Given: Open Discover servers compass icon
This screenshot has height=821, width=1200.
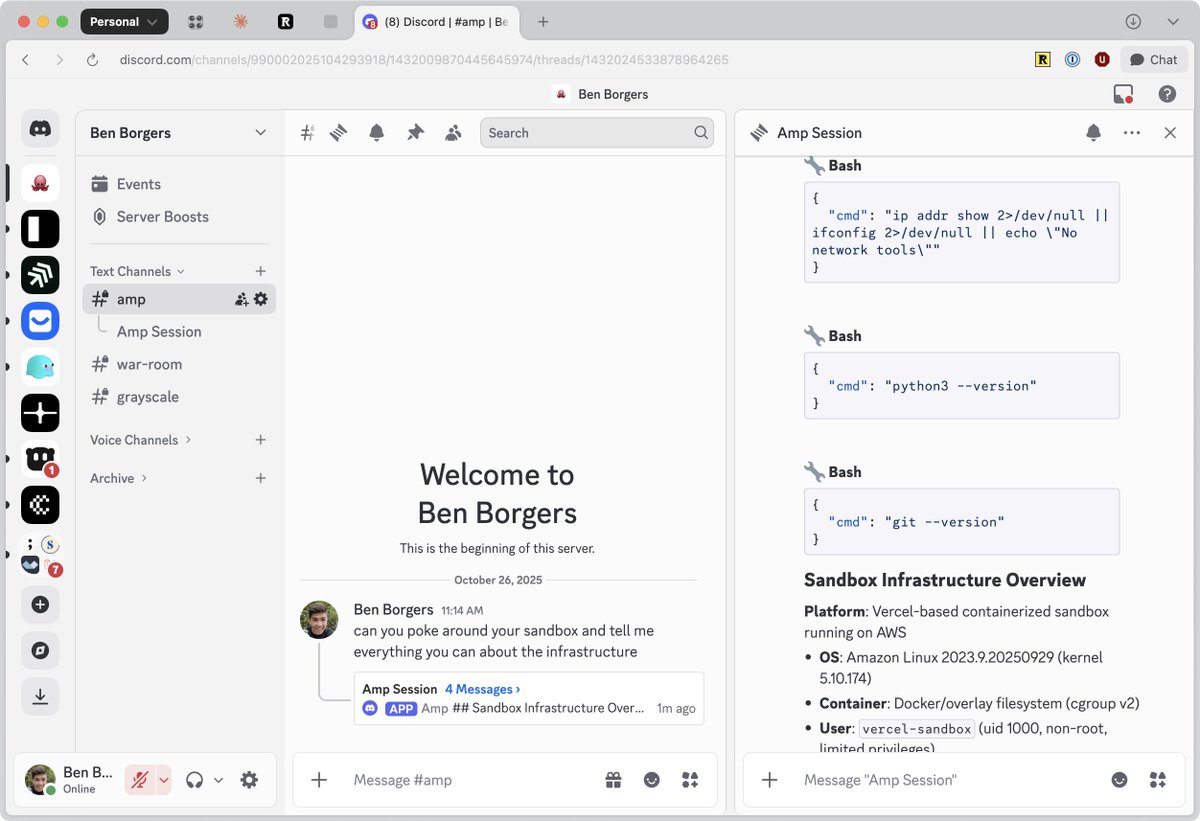Looking at the screenshot, I should pyautogui.click(x=40, y=650).
